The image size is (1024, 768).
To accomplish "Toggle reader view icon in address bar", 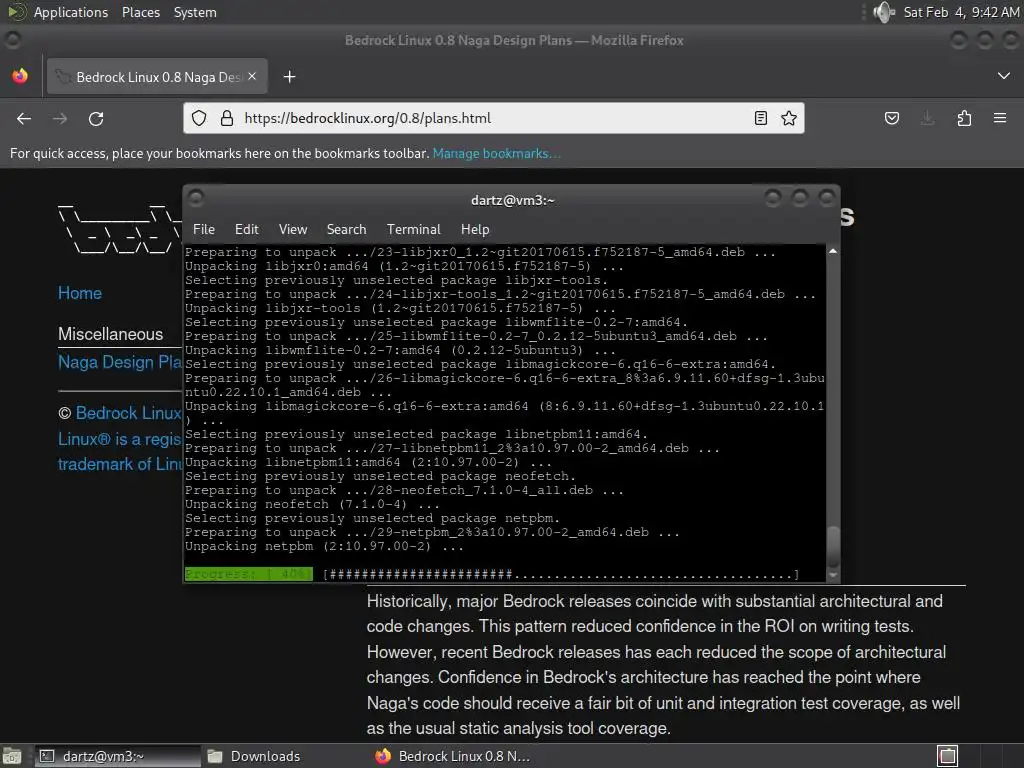I will coord(761,118).
